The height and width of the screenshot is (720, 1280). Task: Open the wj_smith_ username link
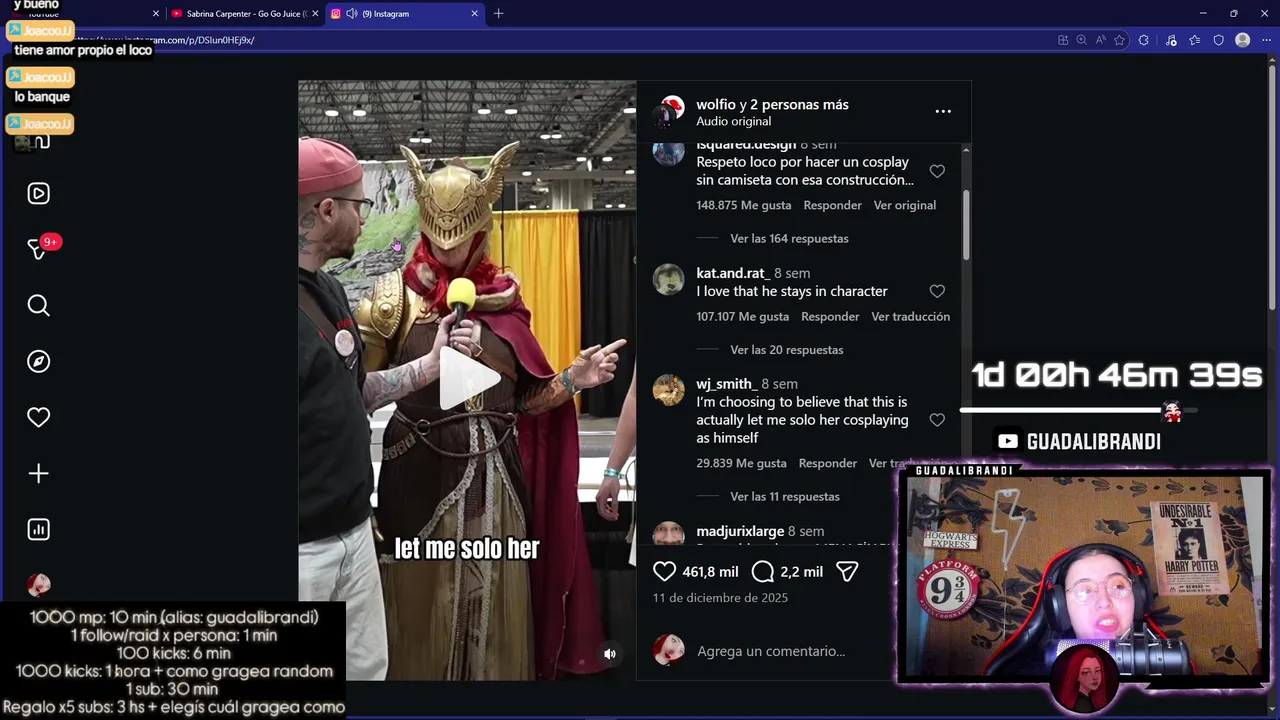coord(726,384)
